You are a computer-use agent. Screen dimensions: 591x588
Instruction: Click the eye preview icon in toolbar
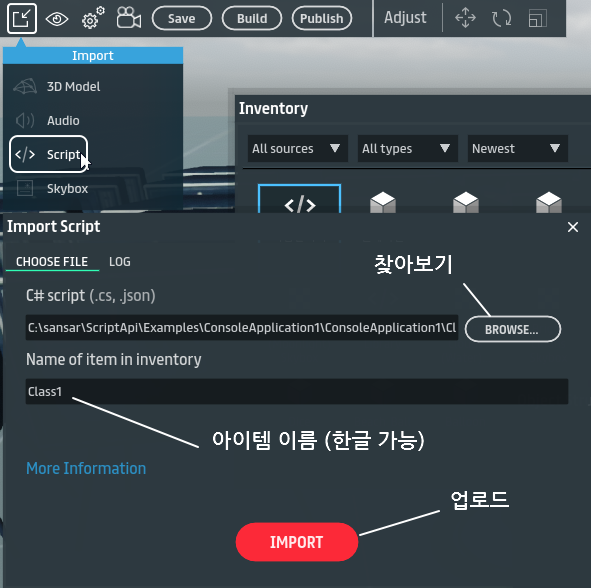57,19
